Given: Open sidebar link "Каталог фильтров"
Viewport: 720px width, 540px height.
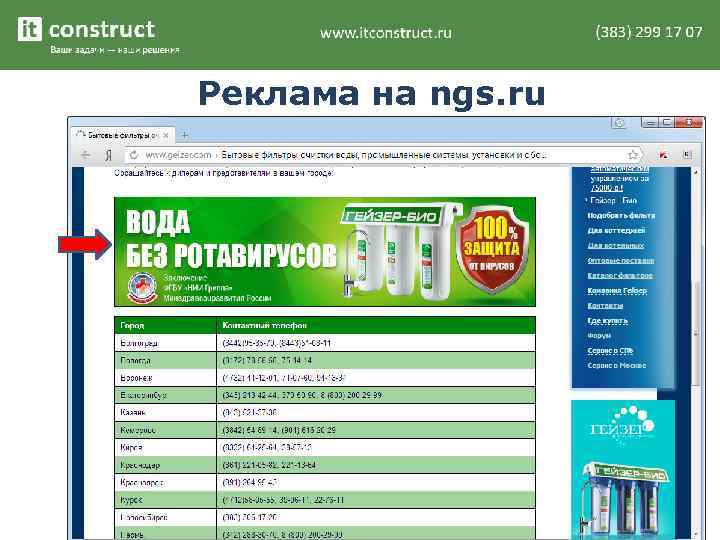Looking at the screenshot, I should tap(620, 276).
